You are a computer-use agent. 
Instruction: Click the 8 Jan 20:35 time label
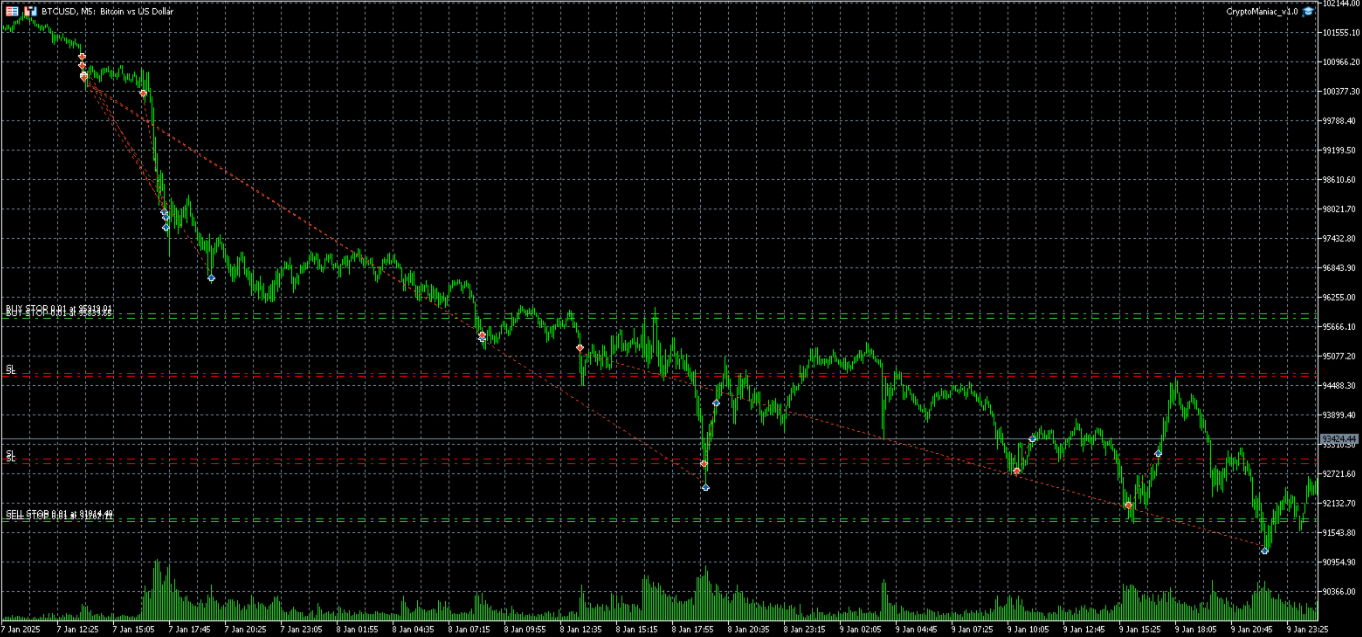(x=749, y=630)
